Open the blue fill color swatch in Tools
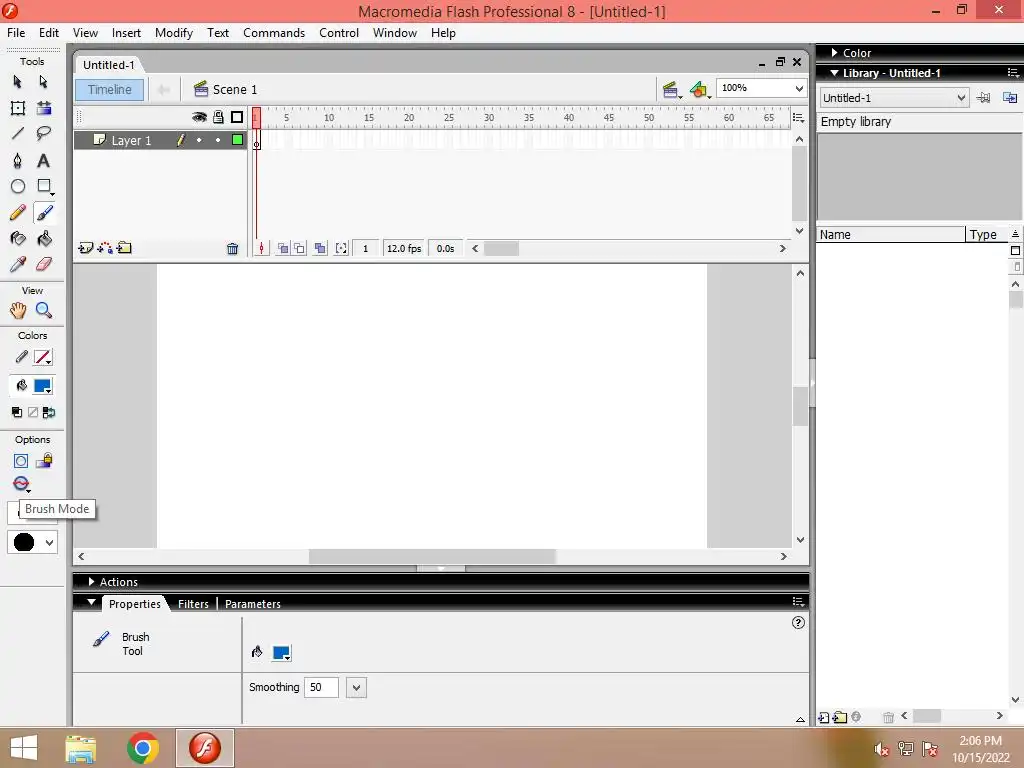This screenshot has height=768, width=1024. pyautogui.click(x=42, y=386)
